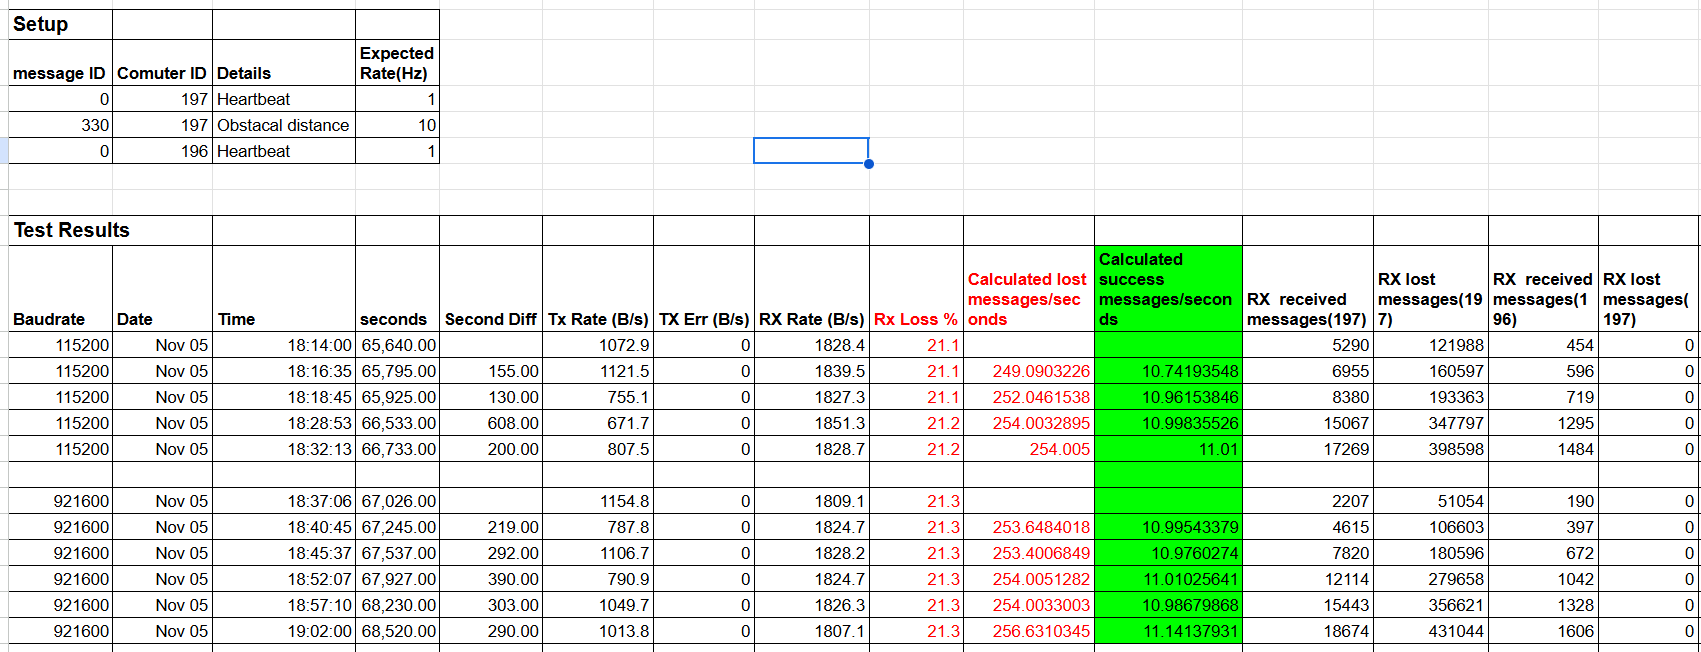Image resolution: width=1701 pixels, height=652 pixels.
Task: Select the "message ID" header cell
Action: [x=59, y=73]
